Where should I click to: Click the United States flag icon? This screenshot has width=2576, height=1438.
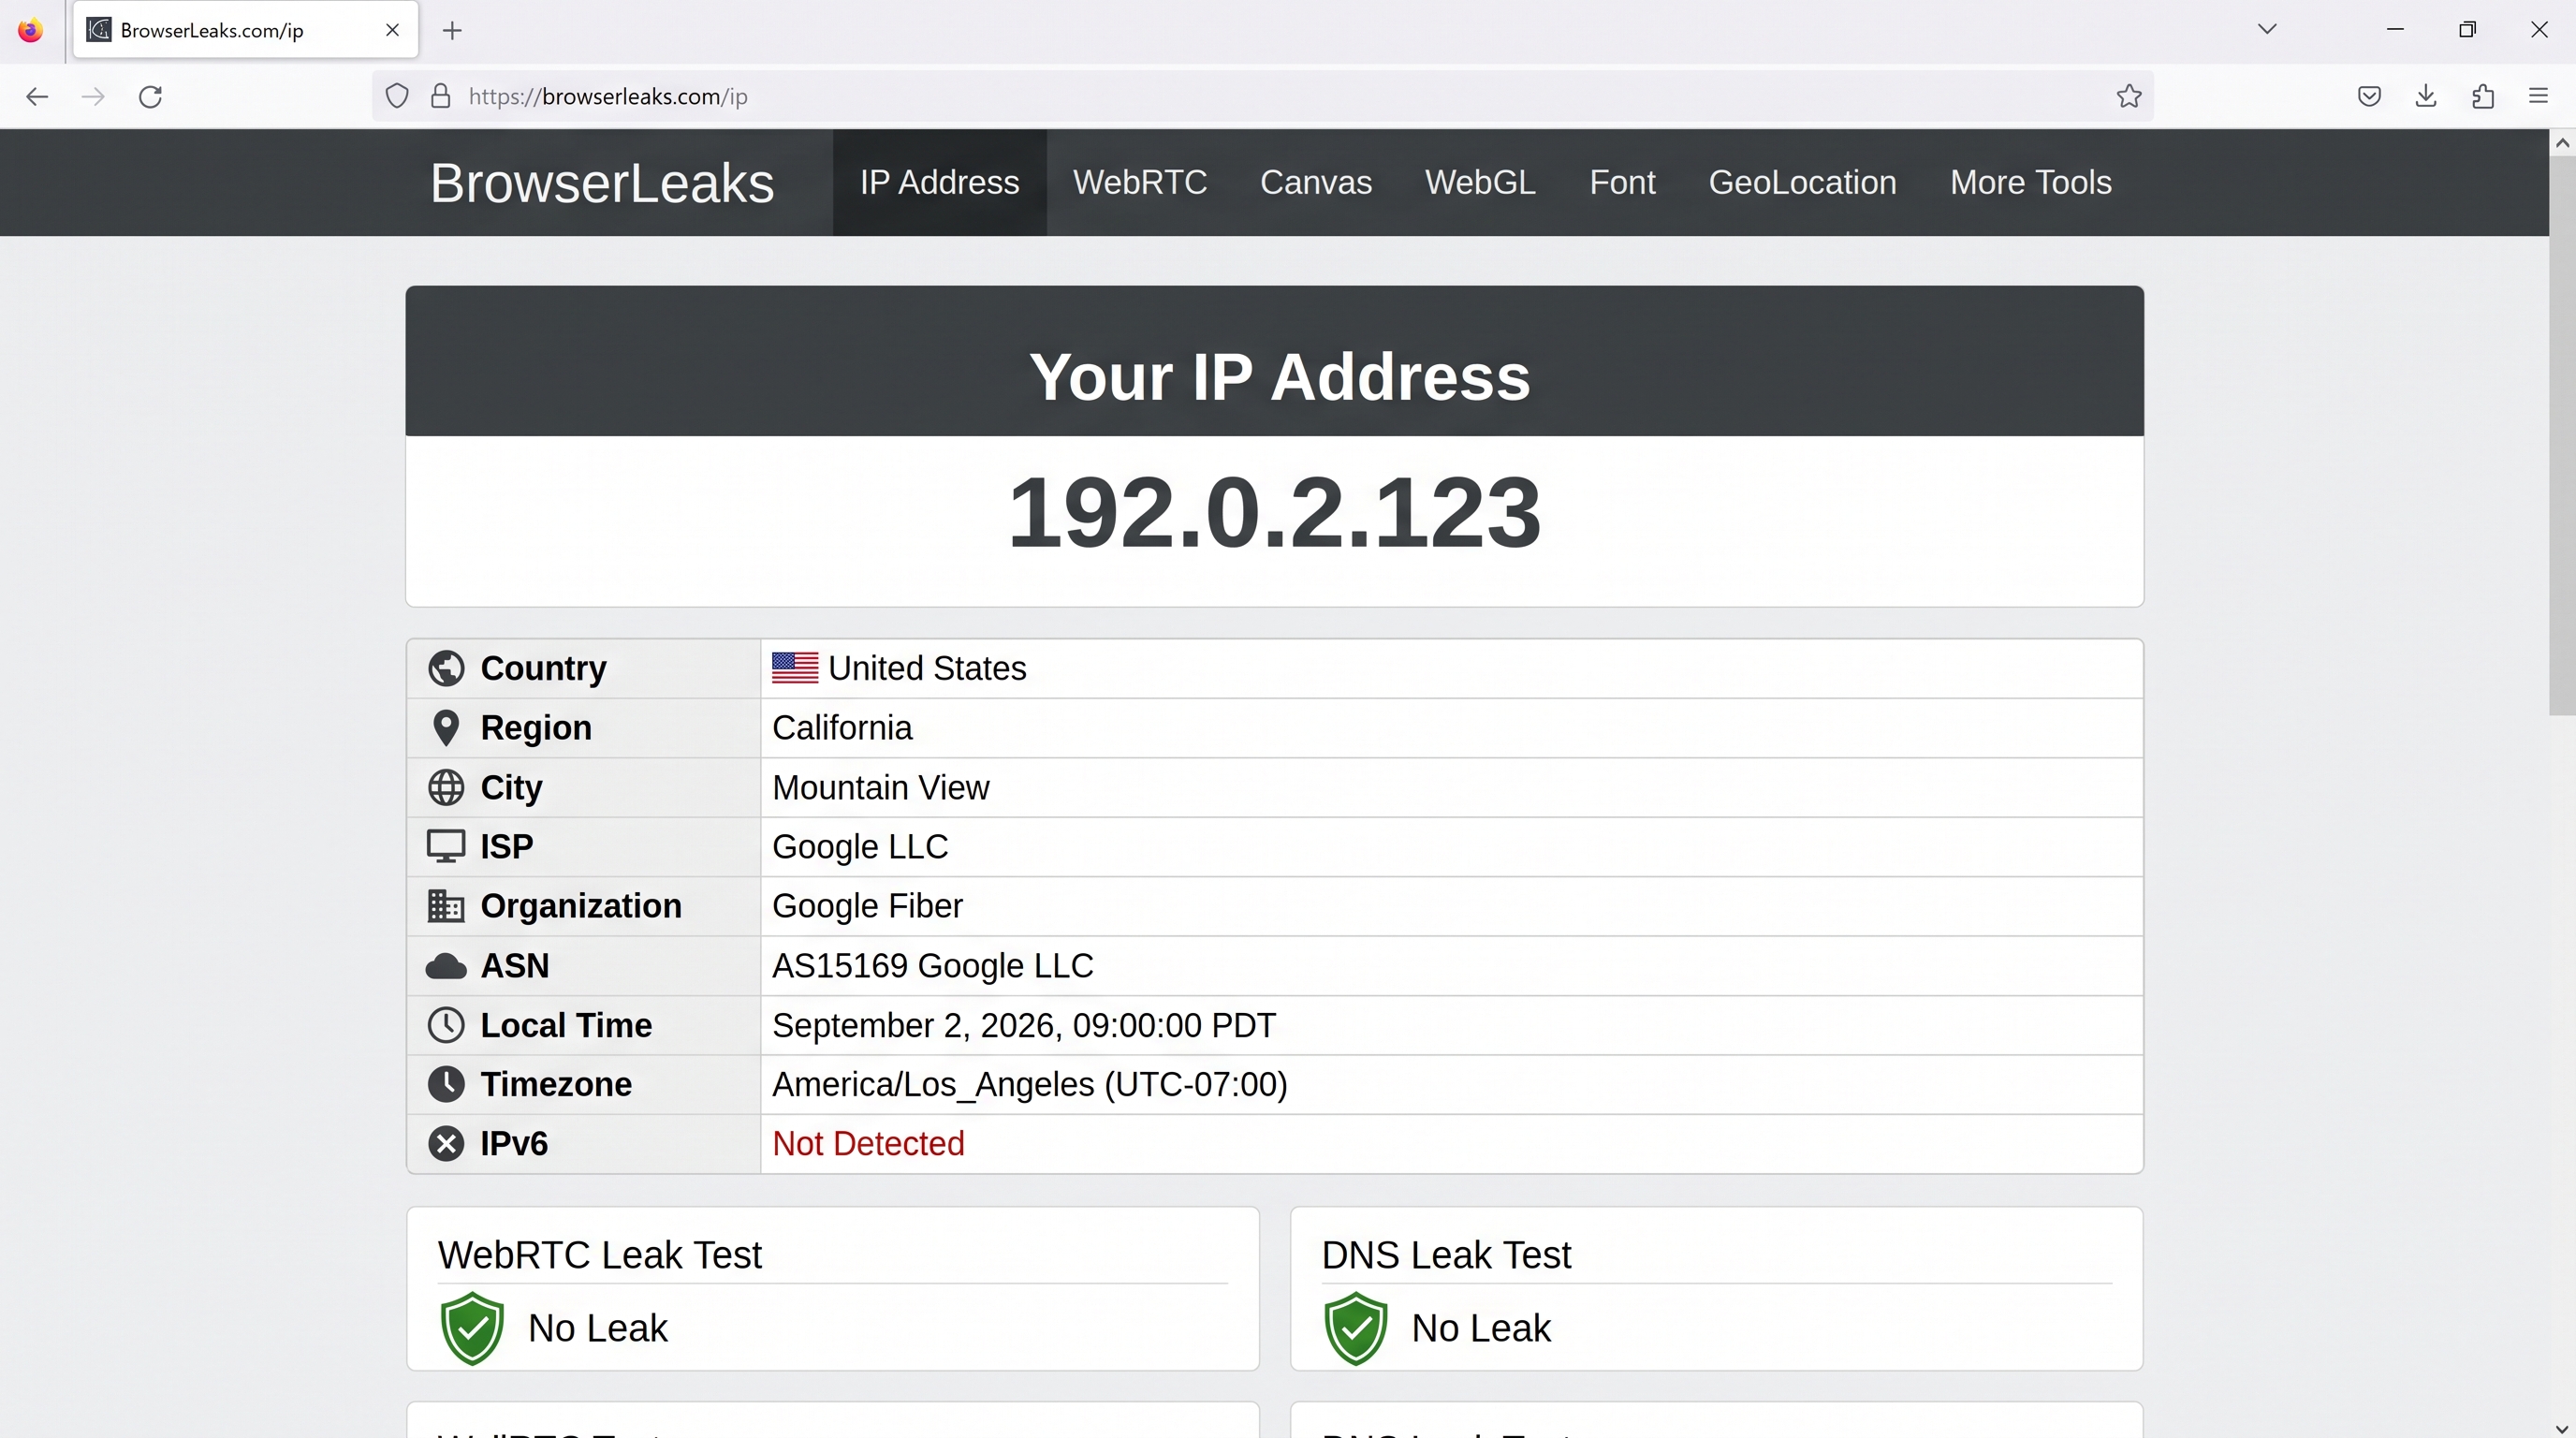795,668
